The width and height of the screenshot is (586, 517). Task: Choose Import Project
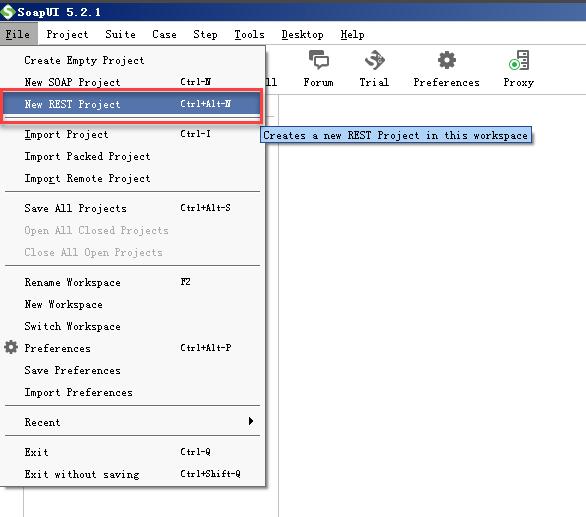pos(133,134)
